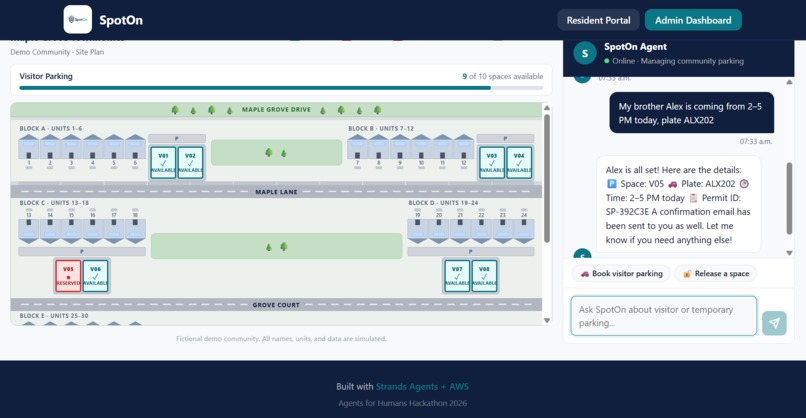Click the SpotOn logo icon
The width and height of the screenshot is (806, 418).
click(78, 20)
